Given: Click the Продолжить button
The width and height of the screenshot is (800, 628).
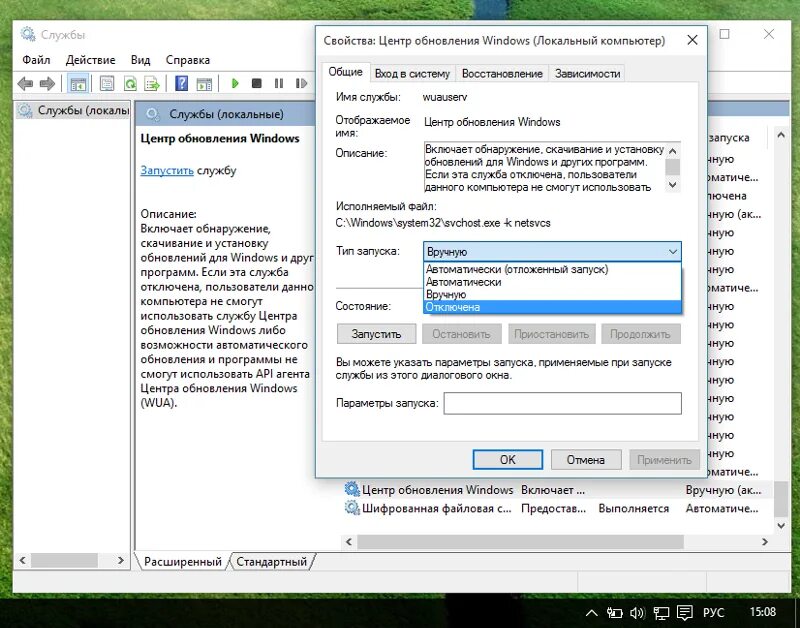Looking at the screenshot, I should coord(640,334).
